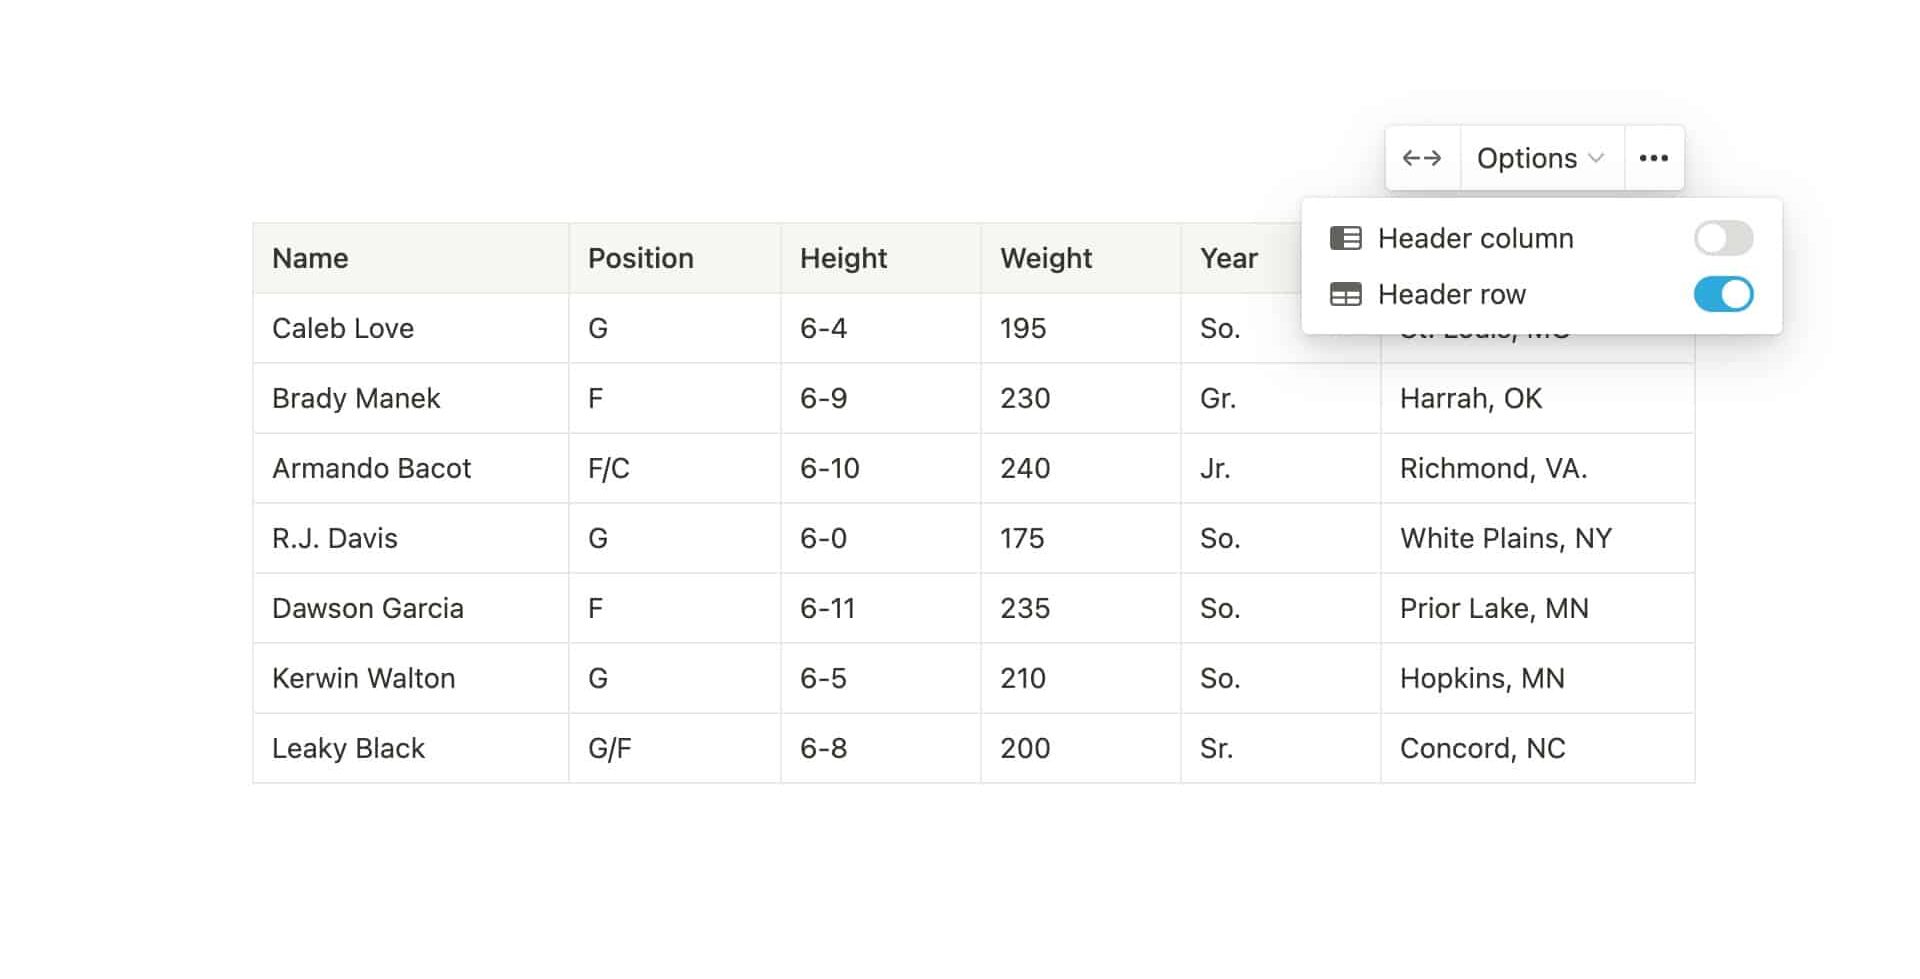Viewport: 1920px width, 979px height.
Task: Click the Header row icon
Action: [1345, 294]
